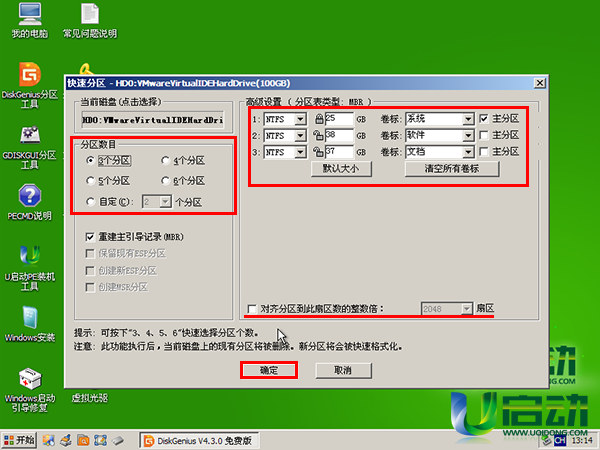
Task: Launch the U启动PE装机工具 icon
Action: point(30,268)
